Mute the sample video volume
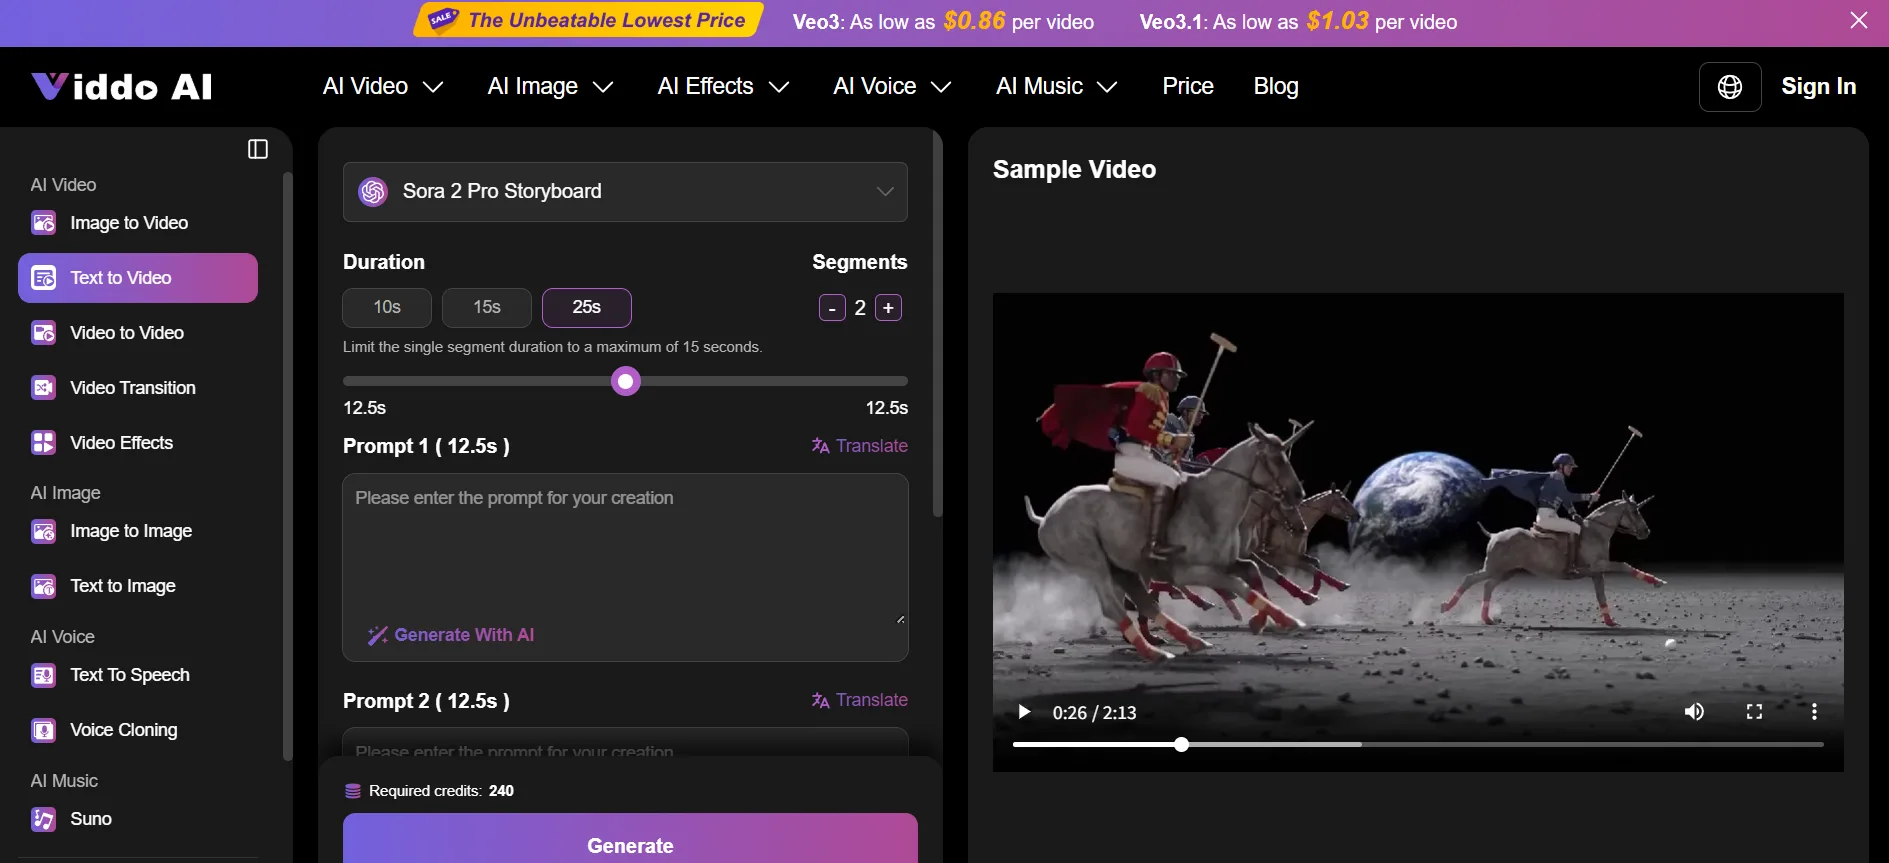 pyautogui.click(x=1693, y=712)
